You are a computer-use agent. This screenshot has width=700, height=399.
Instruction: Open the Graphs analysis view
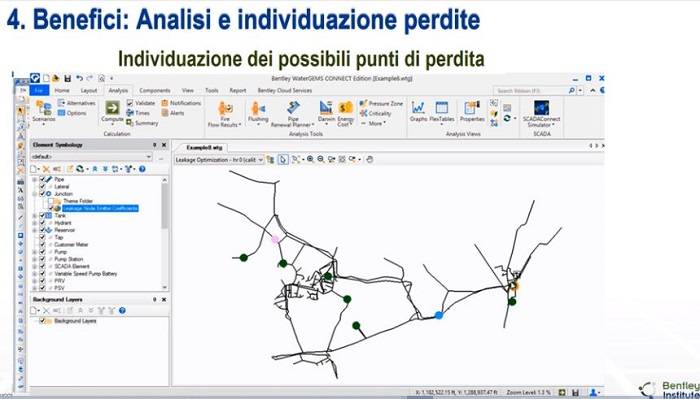click(x=418, y=112)
